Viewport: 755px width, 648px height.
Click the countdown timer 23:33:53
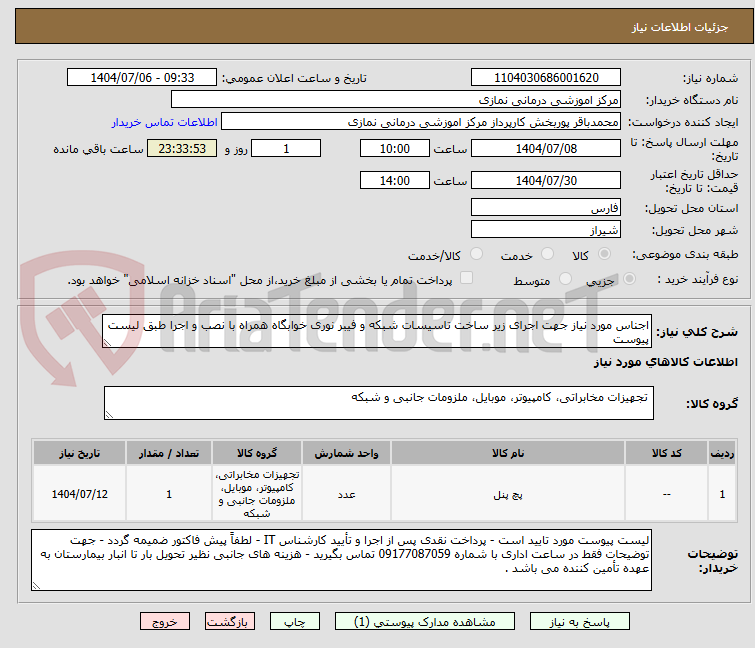pyautogui.click(x=182, y=148)
